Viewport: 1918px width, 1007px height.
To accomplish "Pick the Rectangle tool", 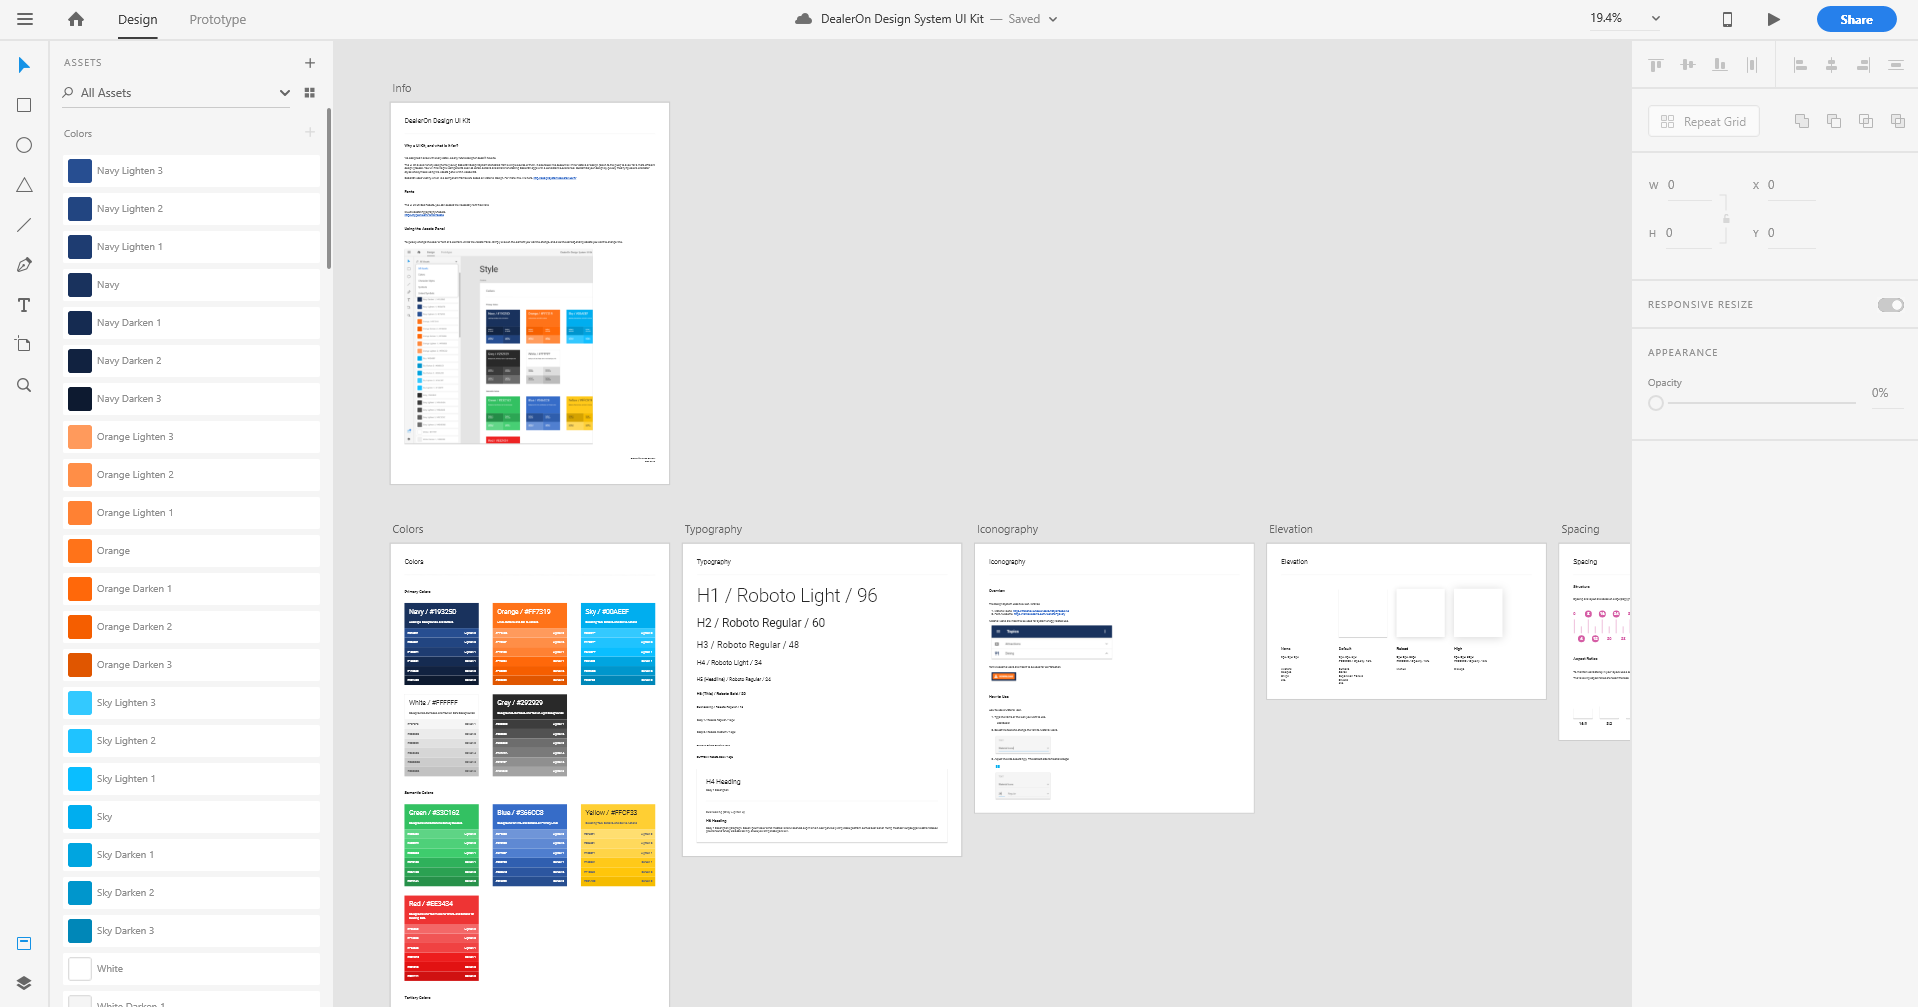I will [x=24, y=105].
